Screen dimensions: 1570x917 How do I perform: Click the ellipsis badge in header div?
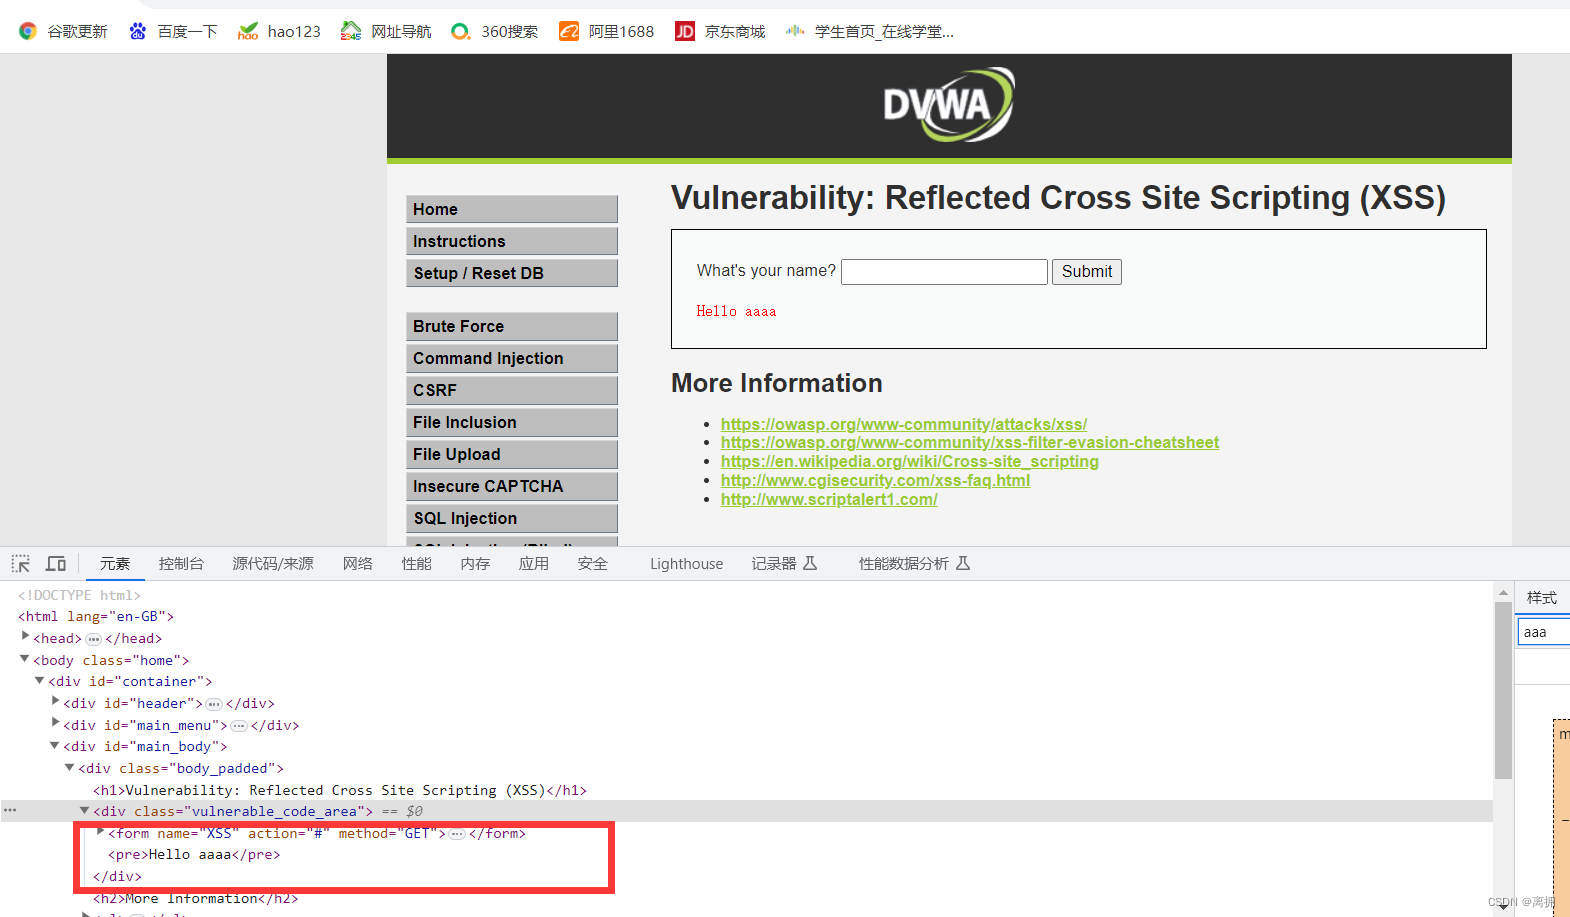click(214, 704)
